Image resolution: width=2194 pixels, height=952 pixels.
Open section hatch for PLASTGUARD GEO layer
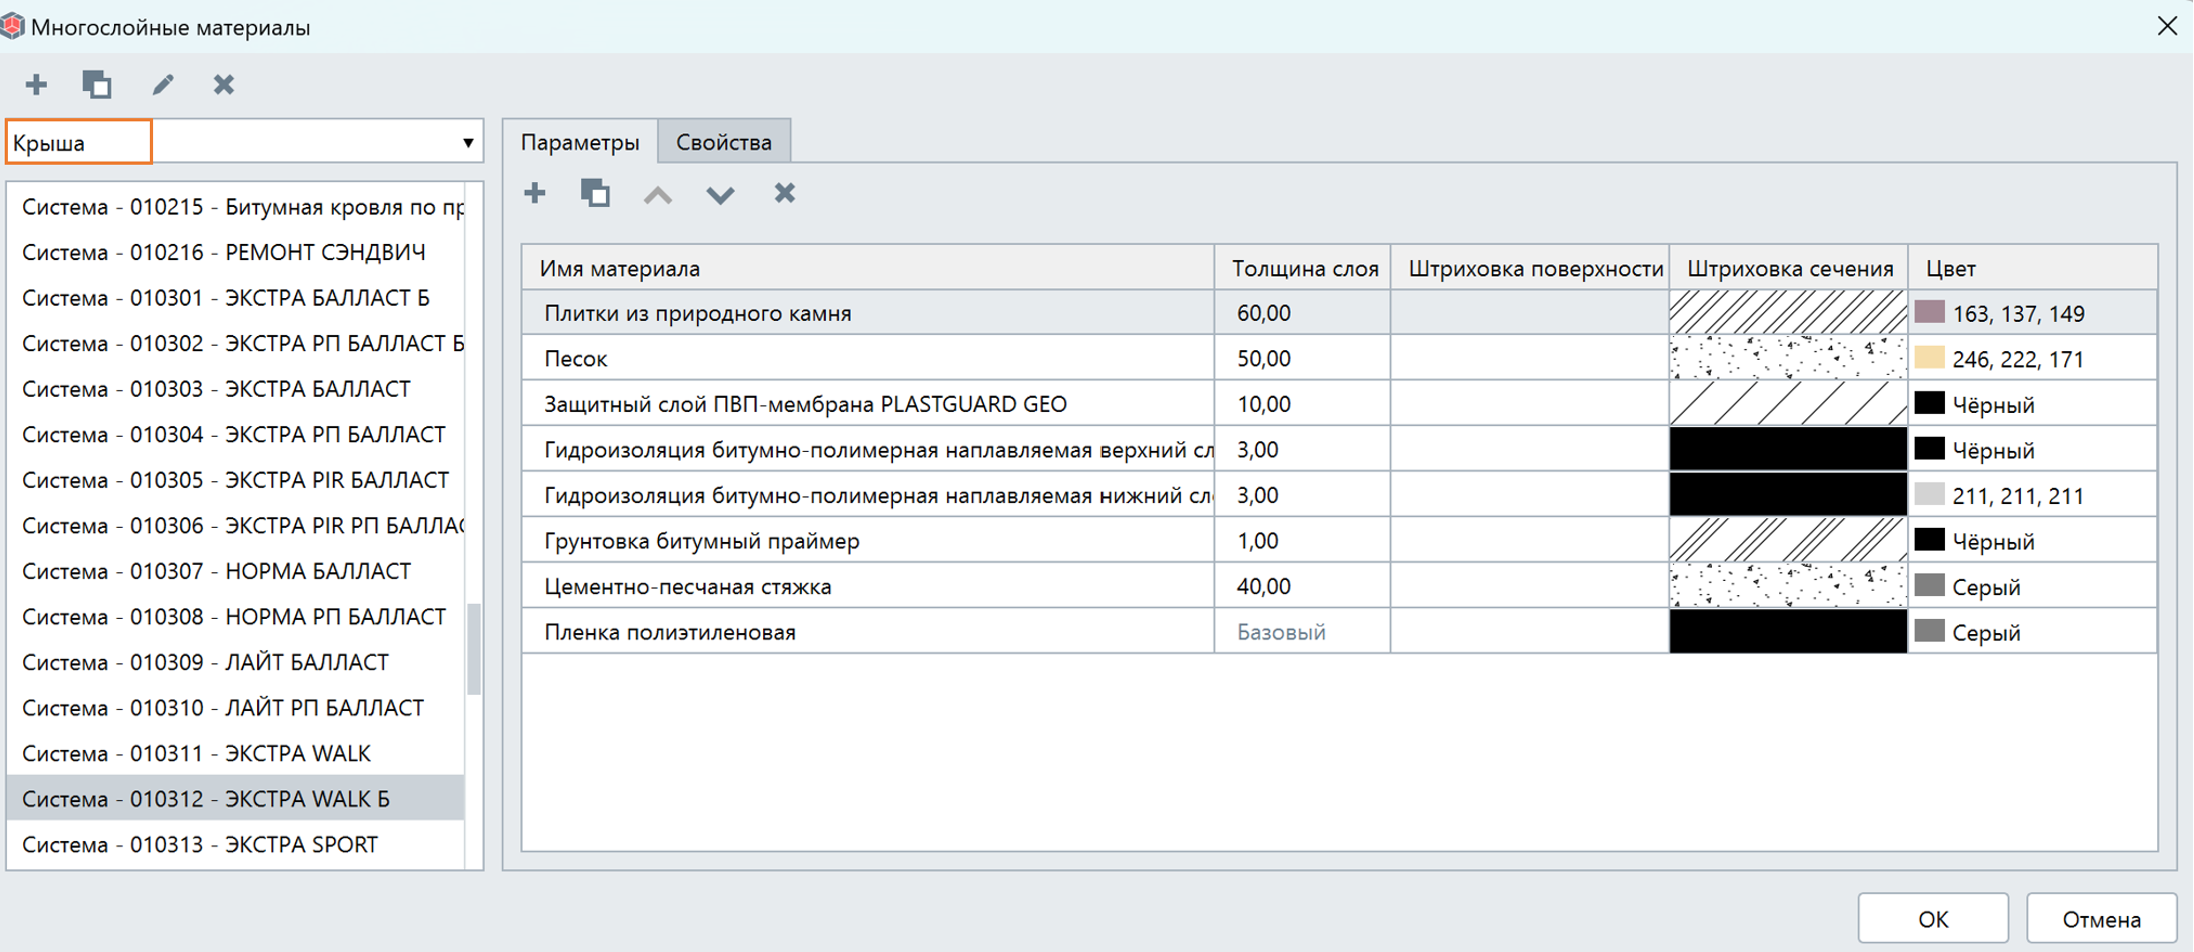(1788, 403)
